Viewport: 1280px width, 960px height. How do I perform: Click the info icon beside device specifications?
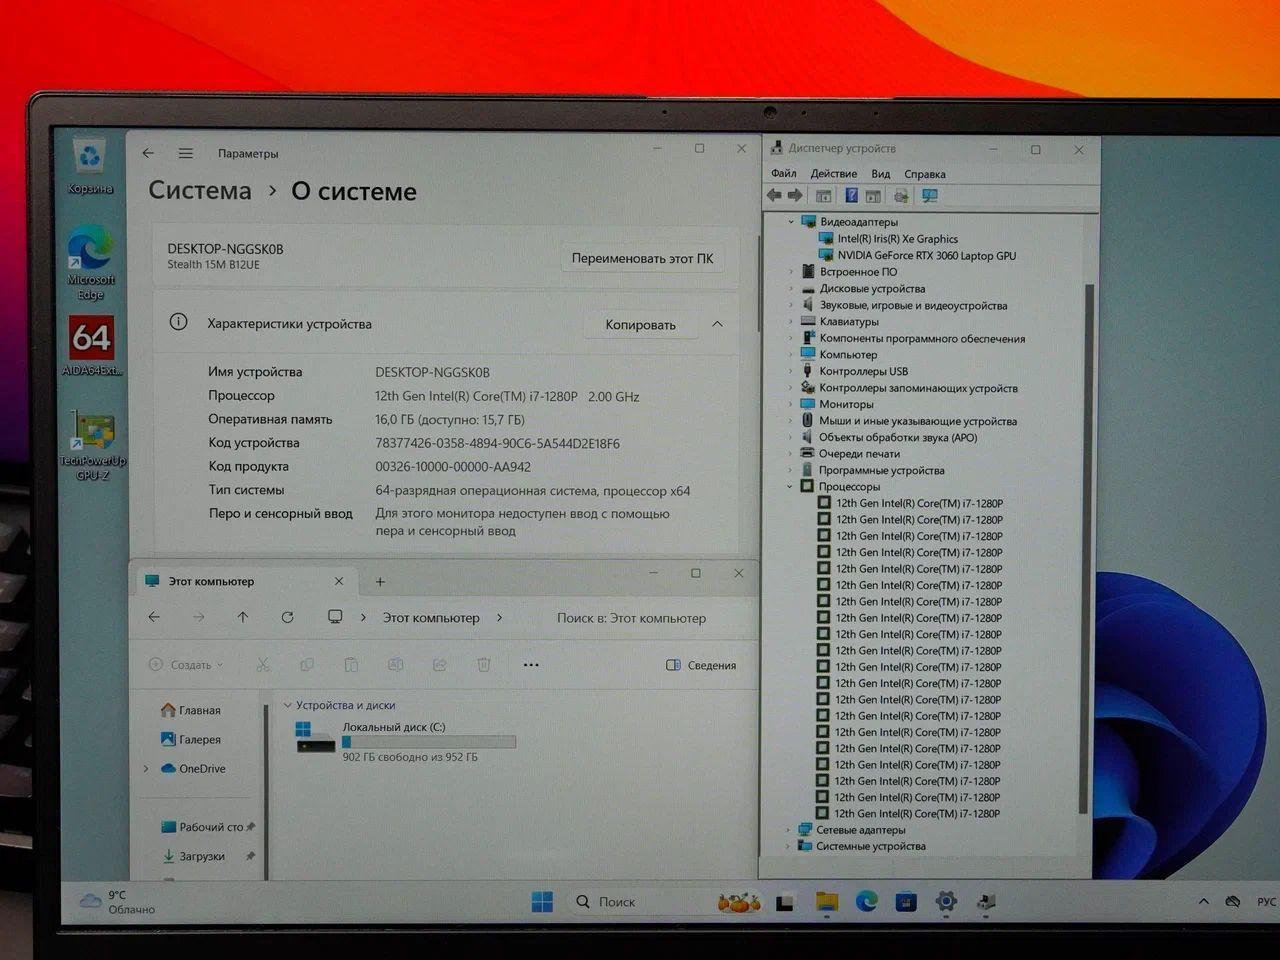(178, 322)
